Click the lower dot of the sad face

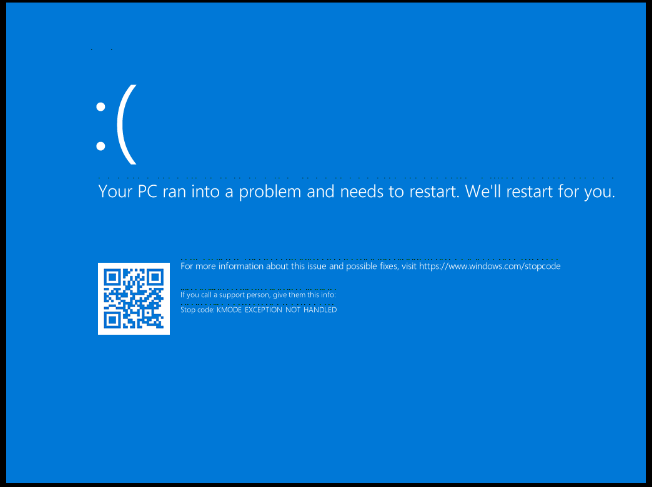click(x=101, y=146)
